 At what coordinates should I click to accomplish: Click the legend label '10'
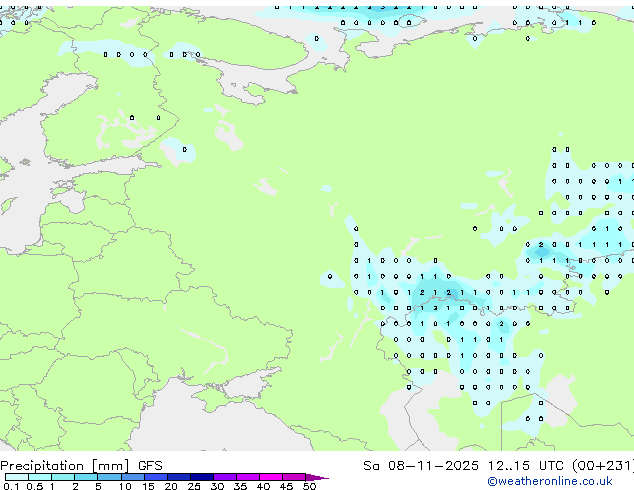pos(125,486)
